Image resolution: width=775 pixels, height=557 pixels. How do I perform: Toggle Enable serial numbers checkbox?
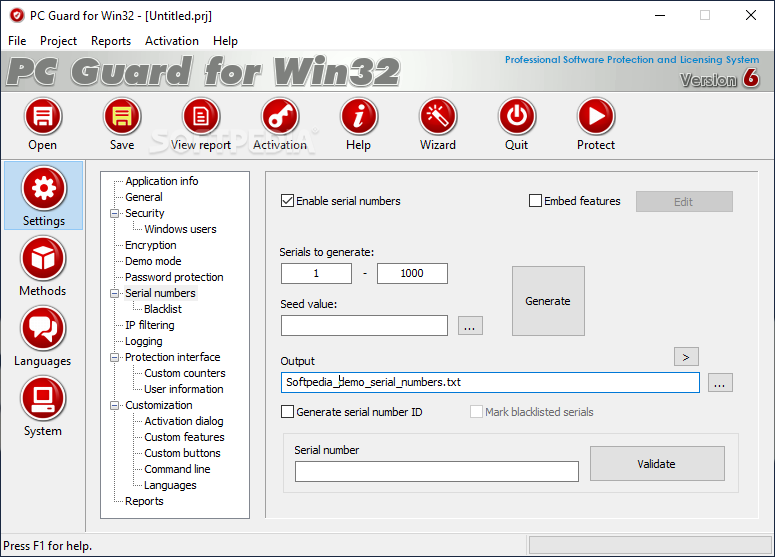[x=288, y=201]
